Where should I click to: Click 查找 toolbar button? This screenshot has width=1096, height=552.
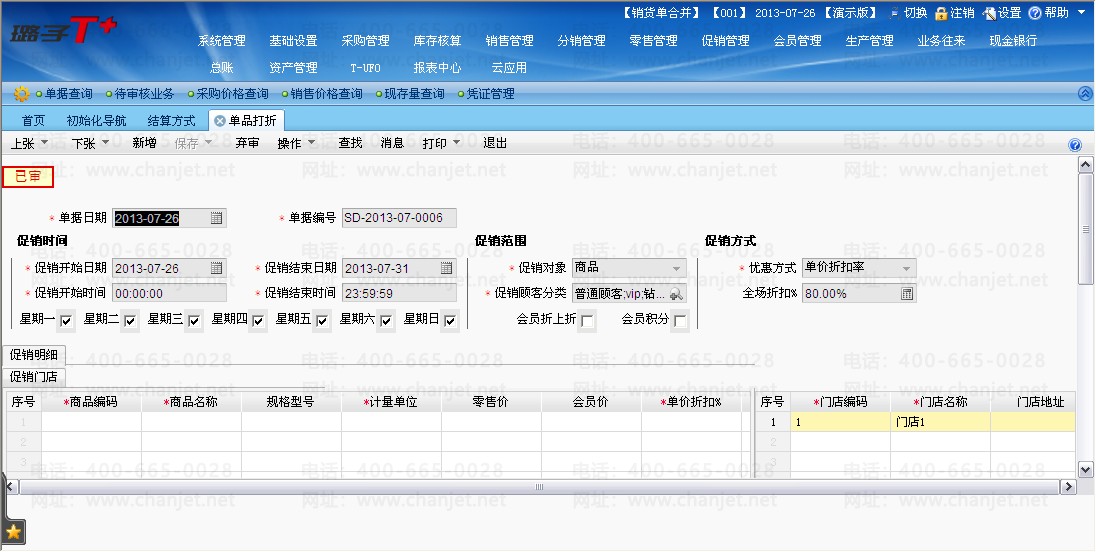coord(350,143)
